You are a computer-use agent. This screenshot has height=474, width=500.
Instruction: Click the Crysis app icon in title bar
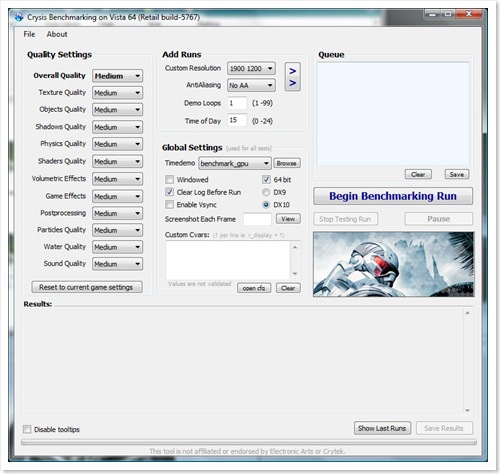click(19, 17)
